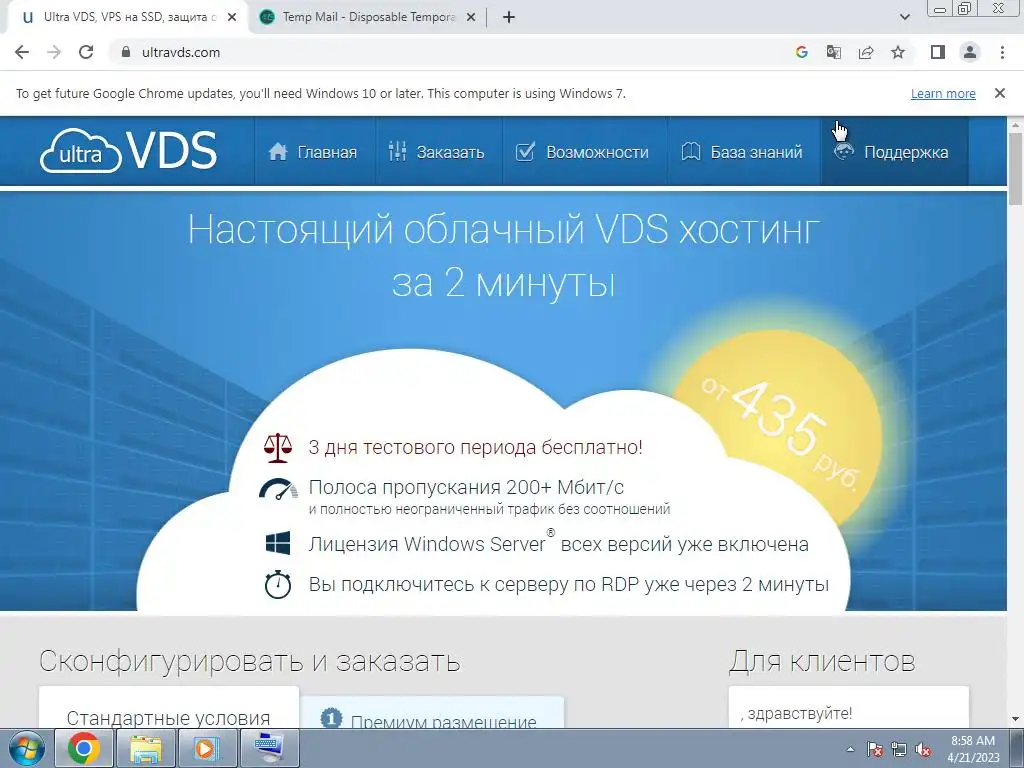
Task: Click the Action Center flag icon
Action: [x=875, y=749]
